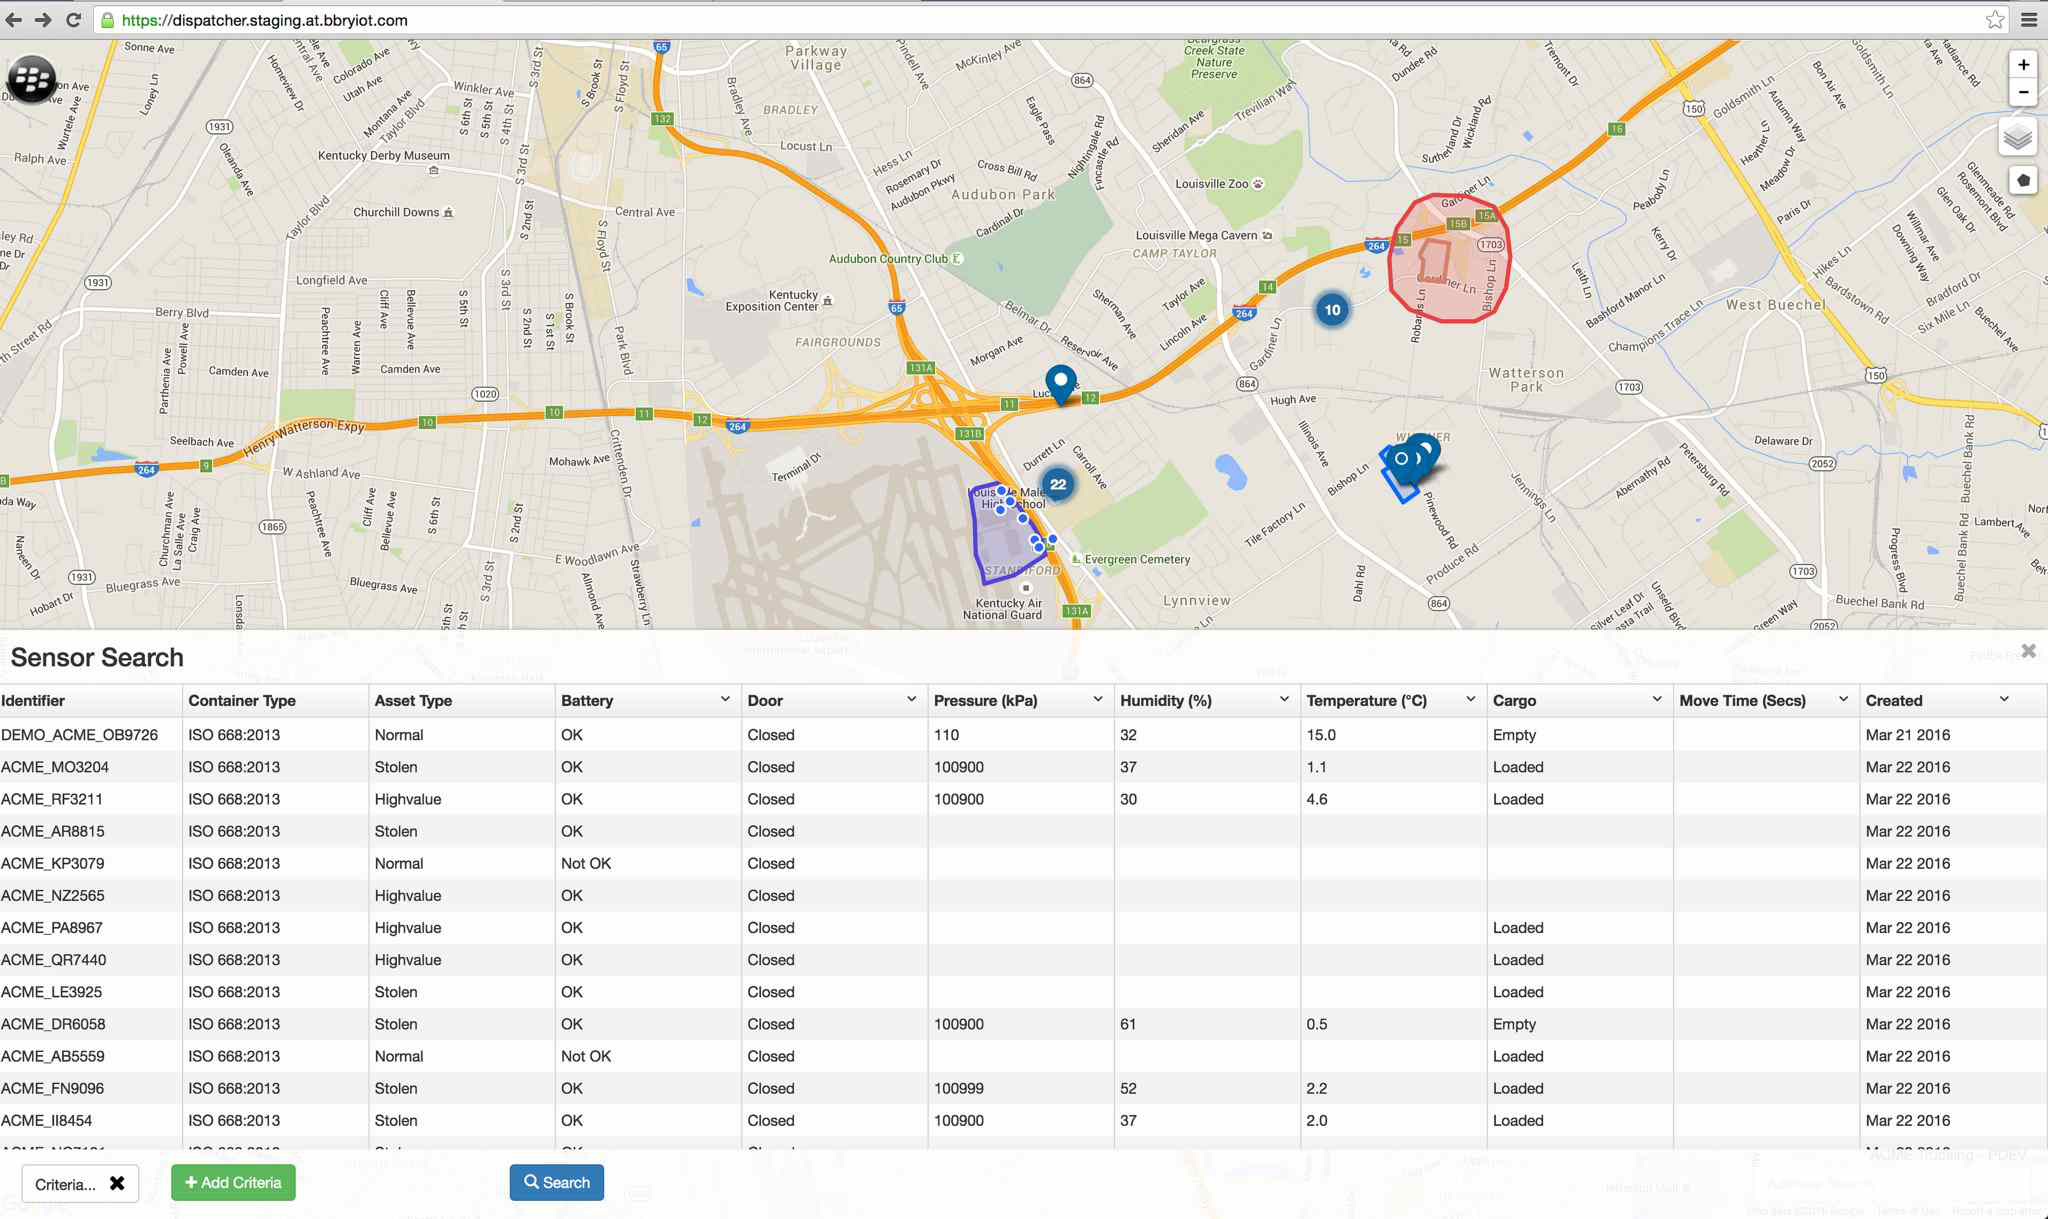Bookmark page with star icon

(x=1994, y=20)
